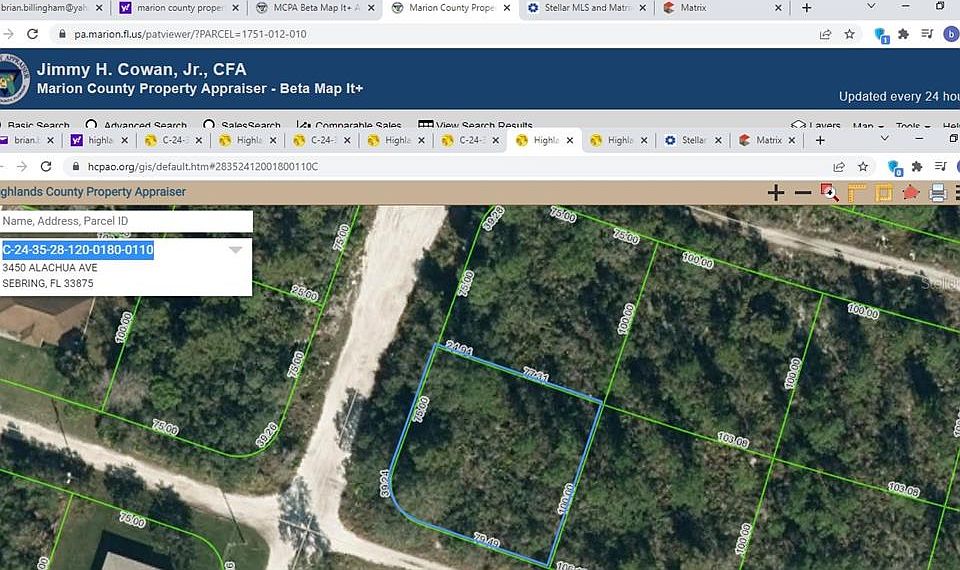Switch to Stellar tab in hcpao.org window
This screenshot has height=570, width=960.
coord(688,140)
